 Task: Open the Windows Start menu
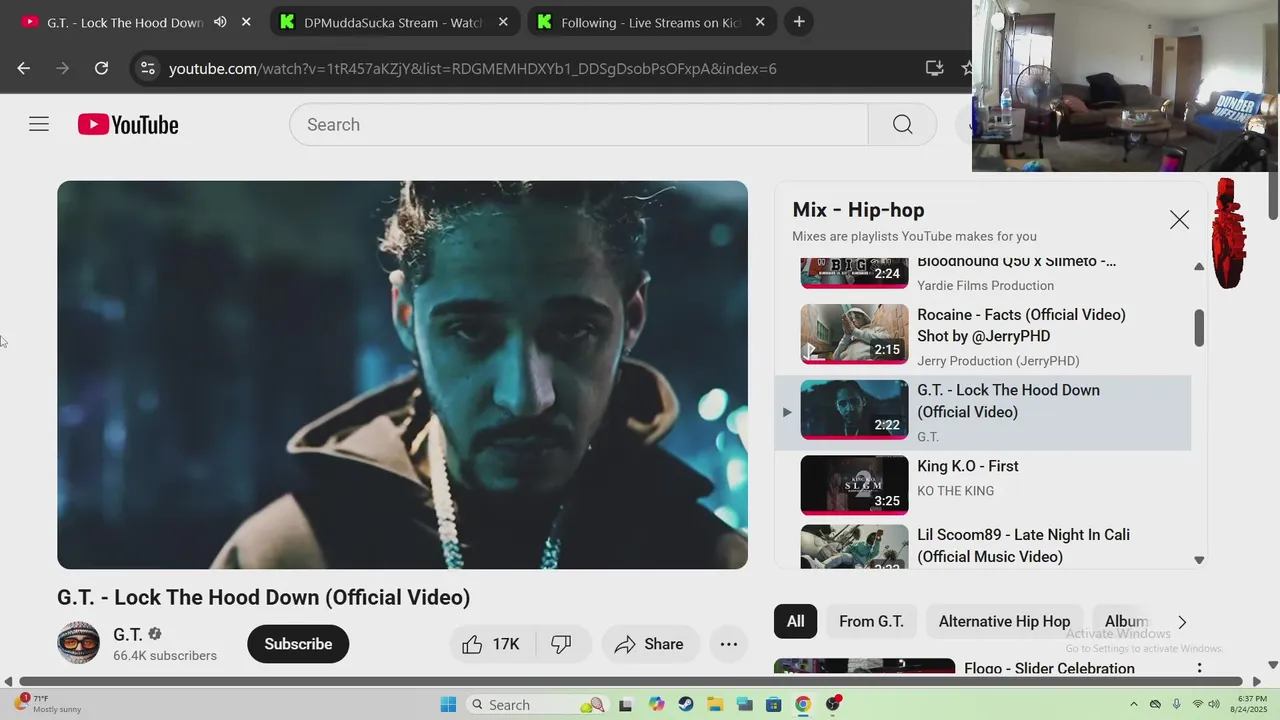(x=448, y=704)
